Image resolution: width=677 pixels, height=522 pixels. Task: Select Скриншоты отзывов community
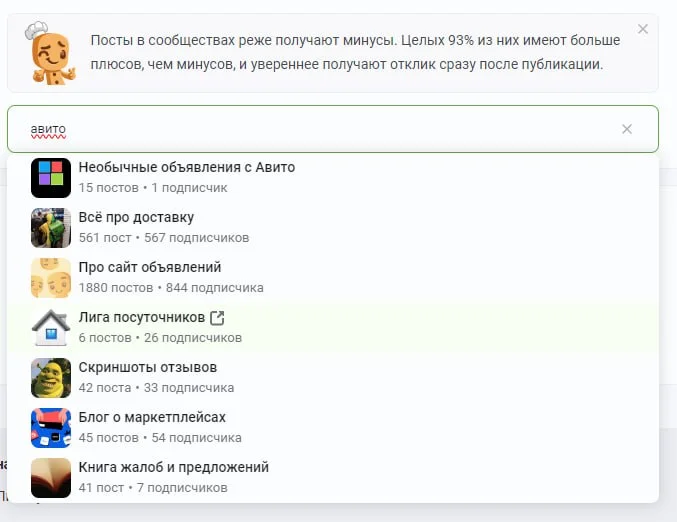[x=333, y=378]
